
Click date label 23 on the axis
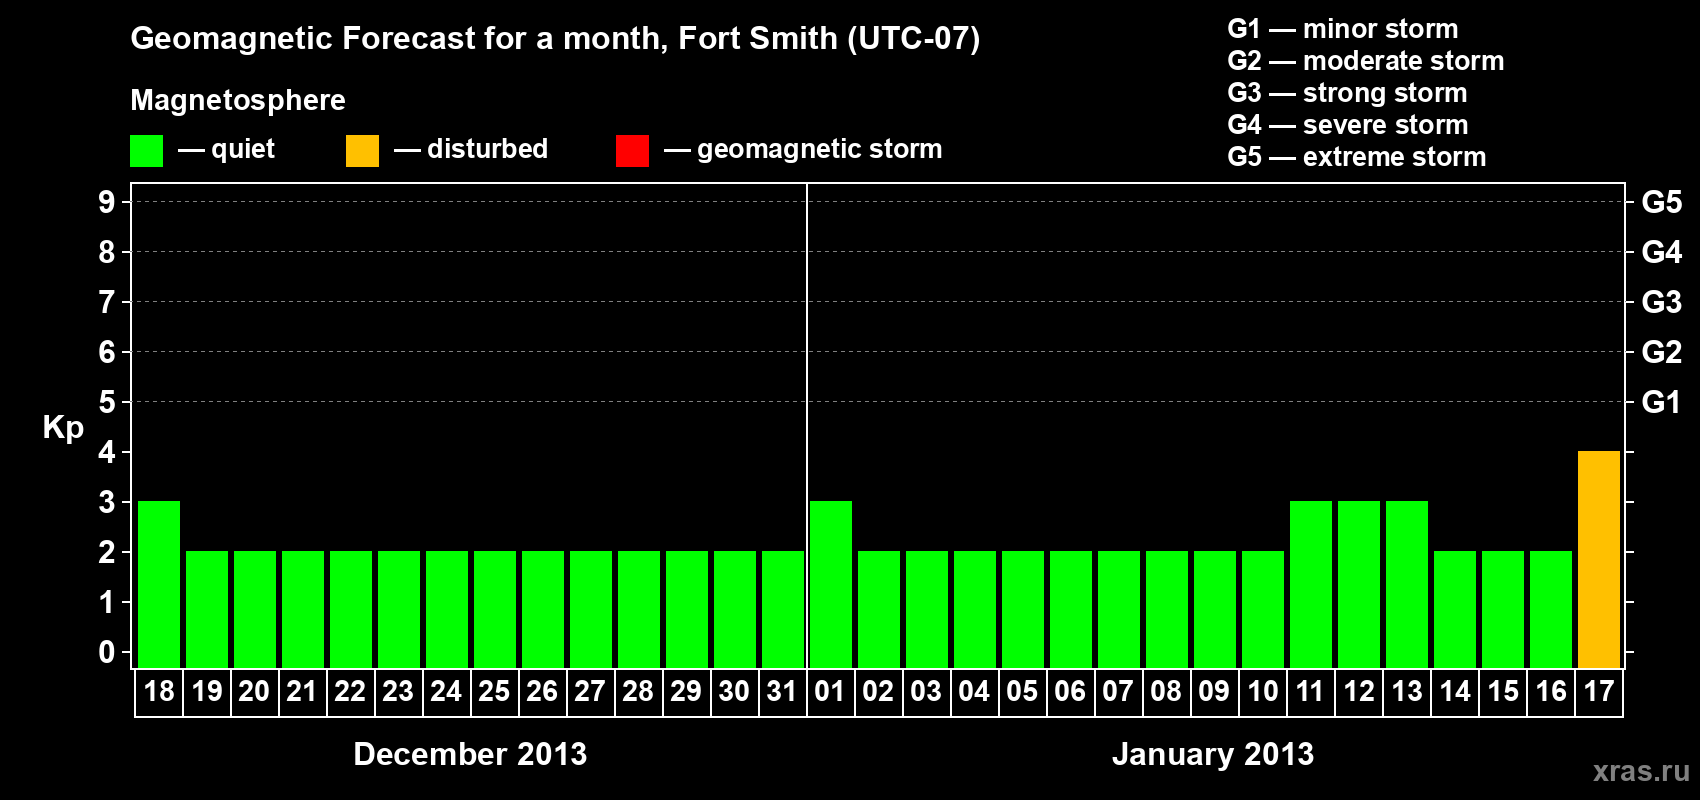click(398, 692)
